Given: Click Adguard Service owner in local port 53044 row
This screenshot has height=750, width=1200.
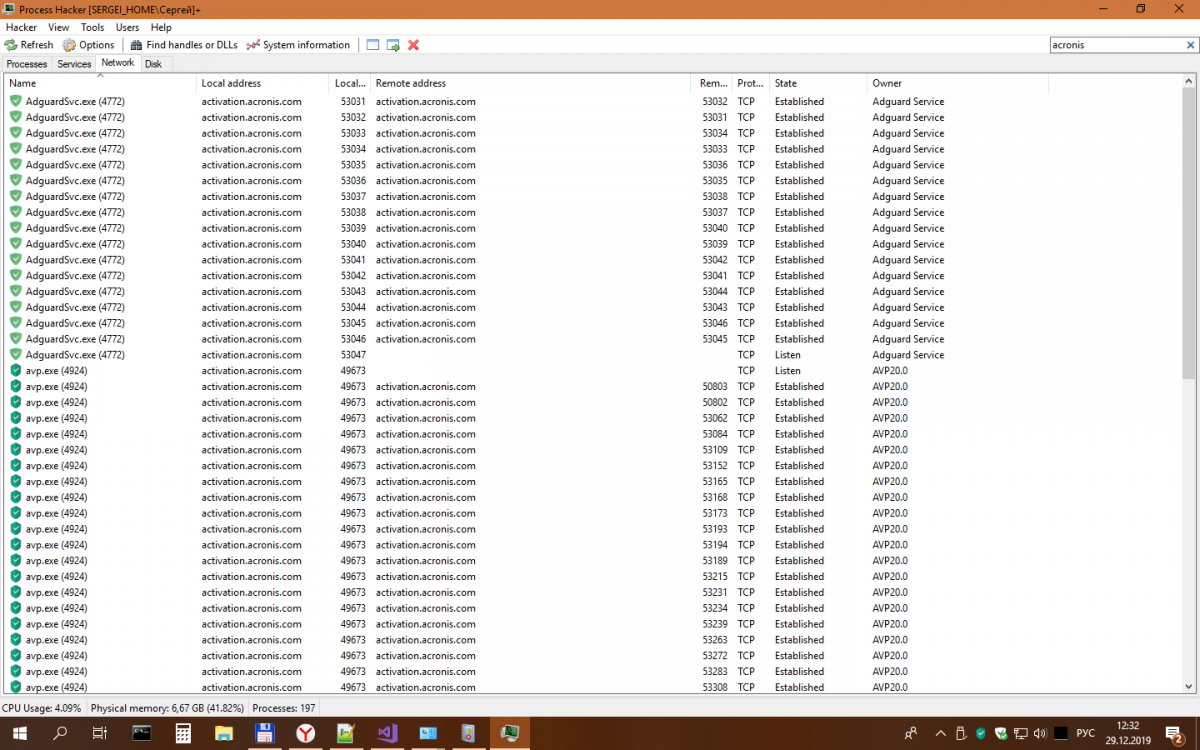Looking at the screenshot, I should click(x=908, y=307).
